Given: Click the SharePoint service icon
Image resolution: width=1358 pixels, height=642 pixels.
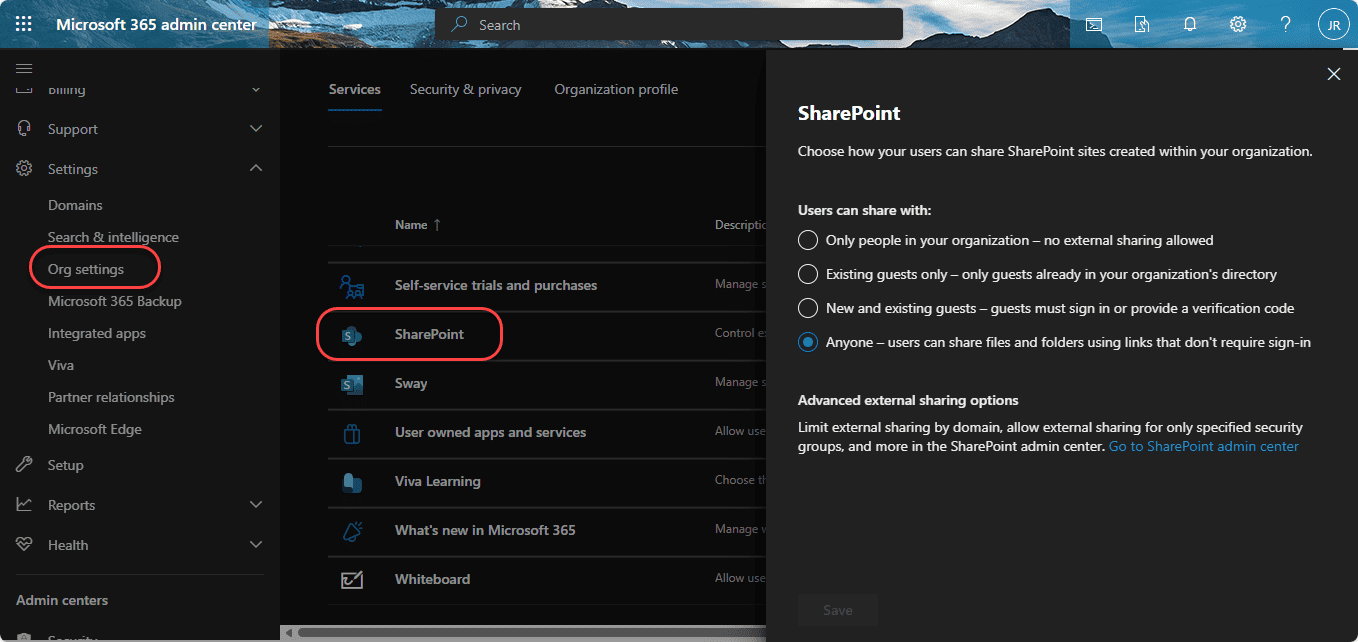Looking at the screenshot, I should (352, 335).
